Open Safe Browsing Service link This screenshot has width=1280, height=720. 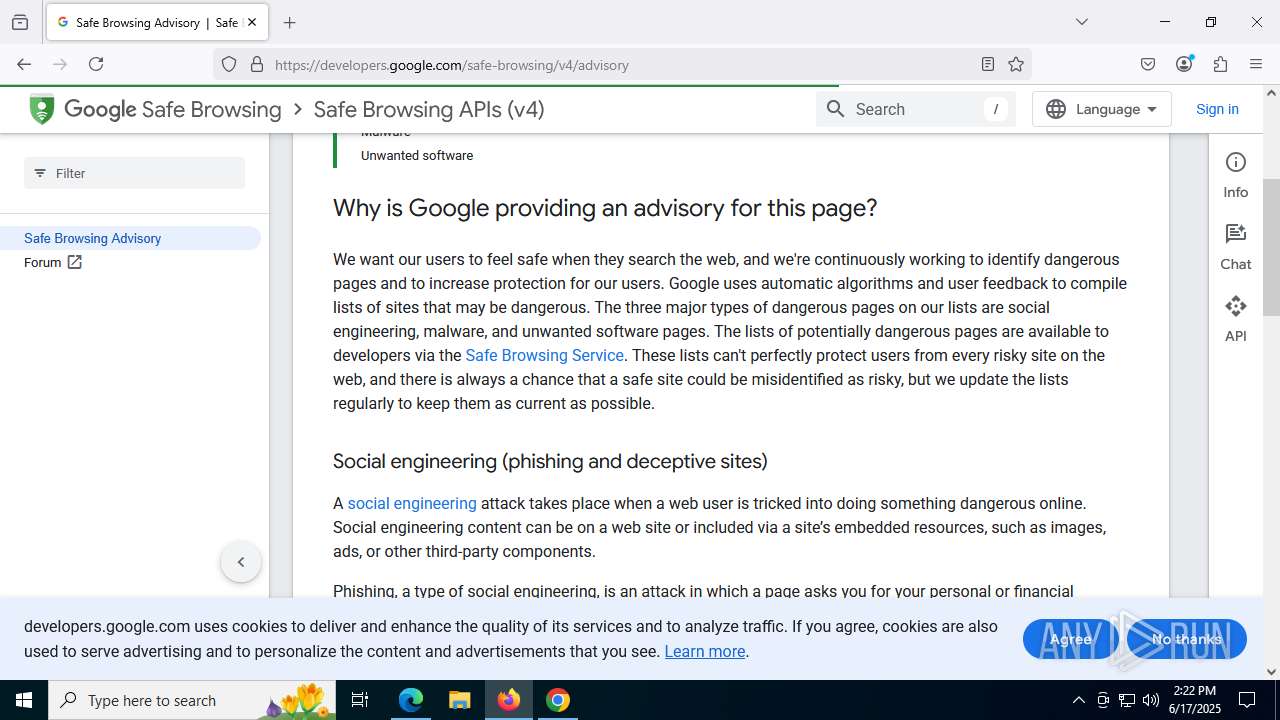545,355
